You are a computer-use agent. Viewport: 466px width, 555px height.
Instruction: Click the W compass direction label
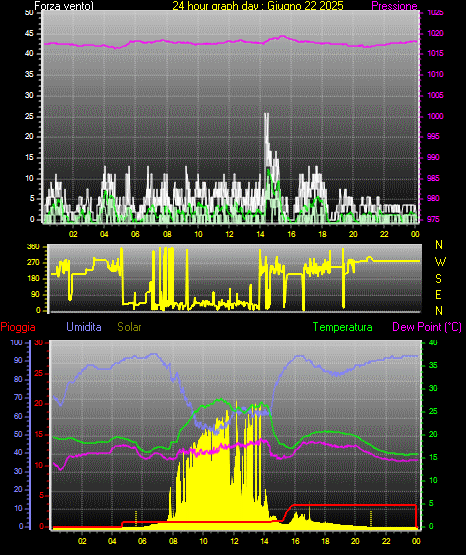pos(440,262)
